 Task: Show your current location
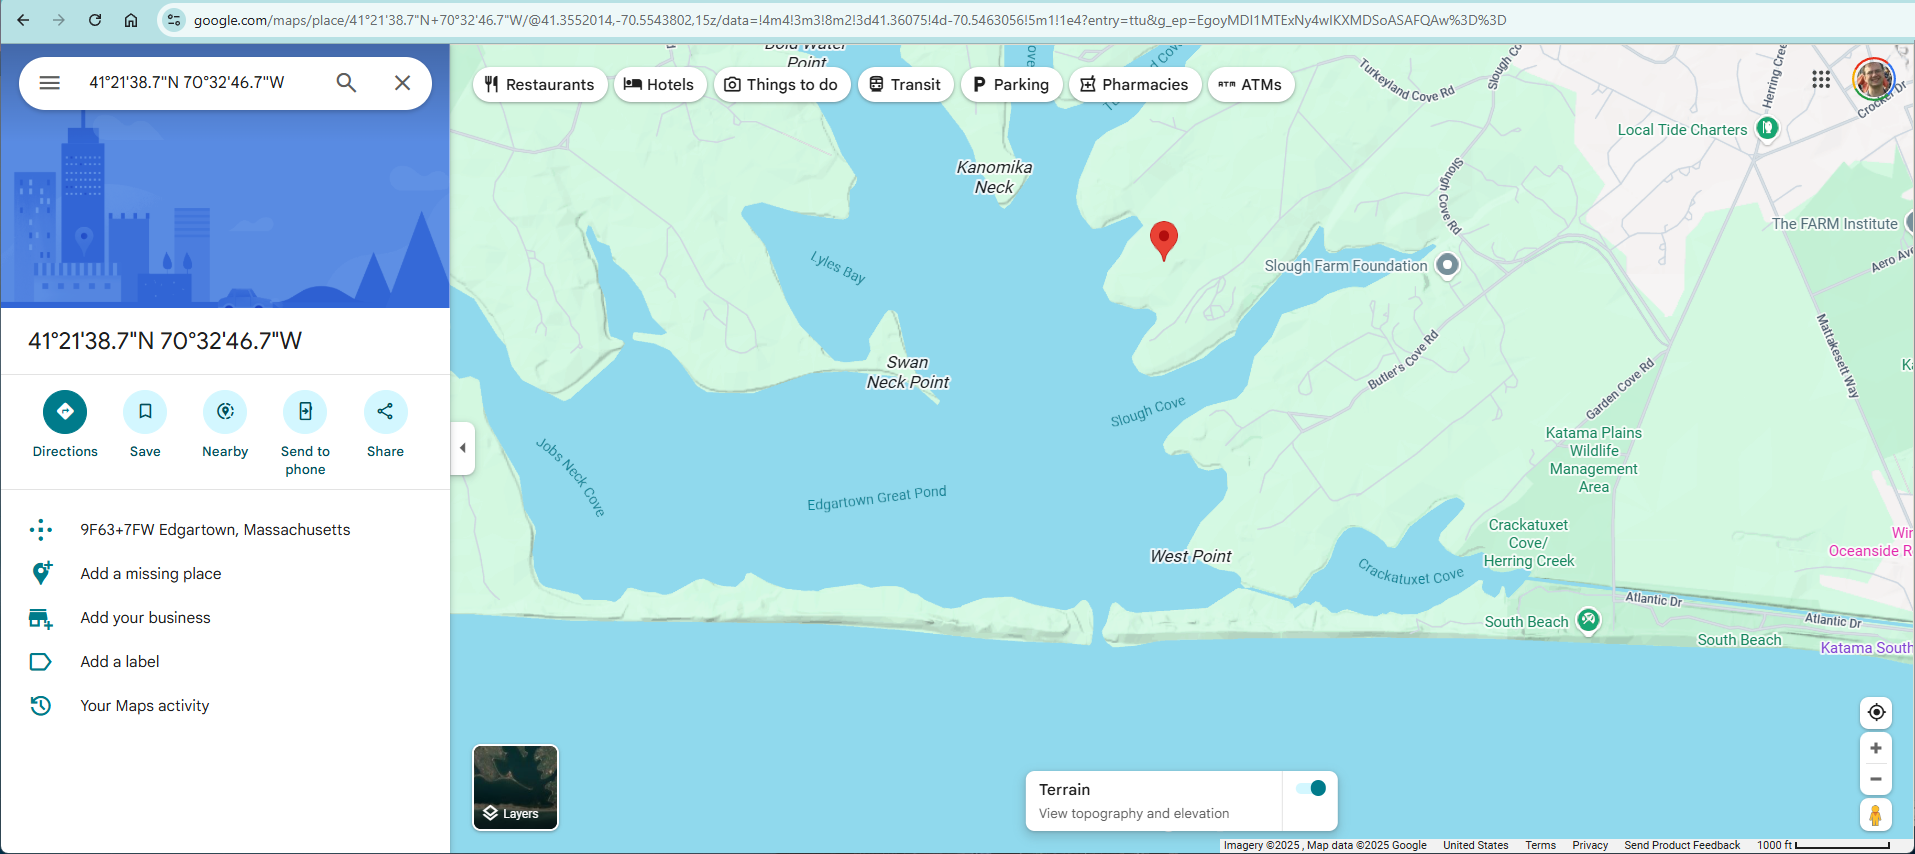pyautogui.click(x=1875, y=712)
